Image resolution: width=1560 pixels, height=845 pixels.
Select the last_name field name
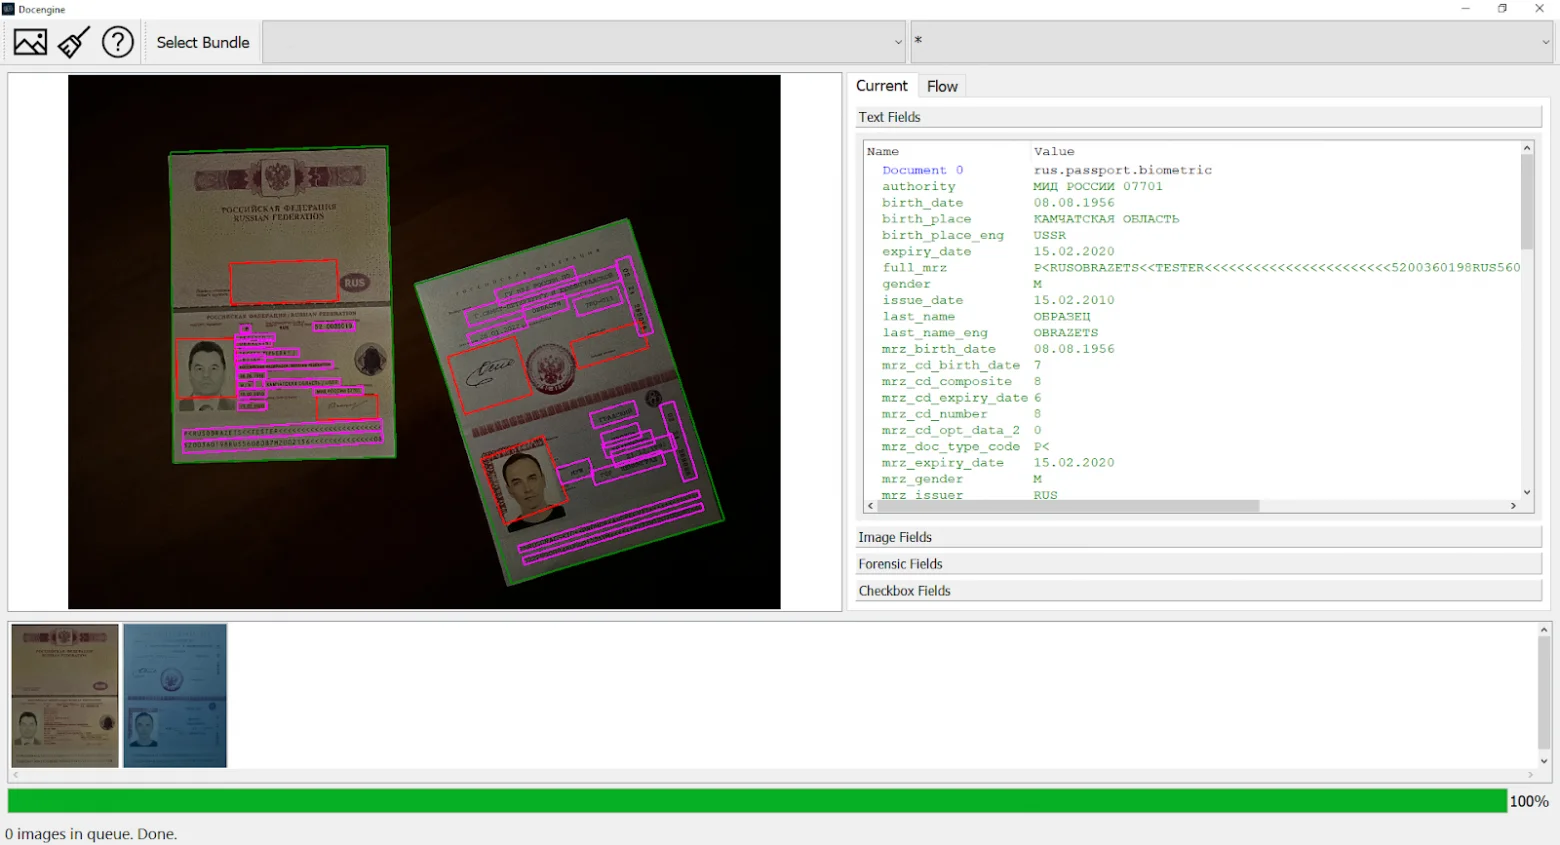[x=918, y=317]
